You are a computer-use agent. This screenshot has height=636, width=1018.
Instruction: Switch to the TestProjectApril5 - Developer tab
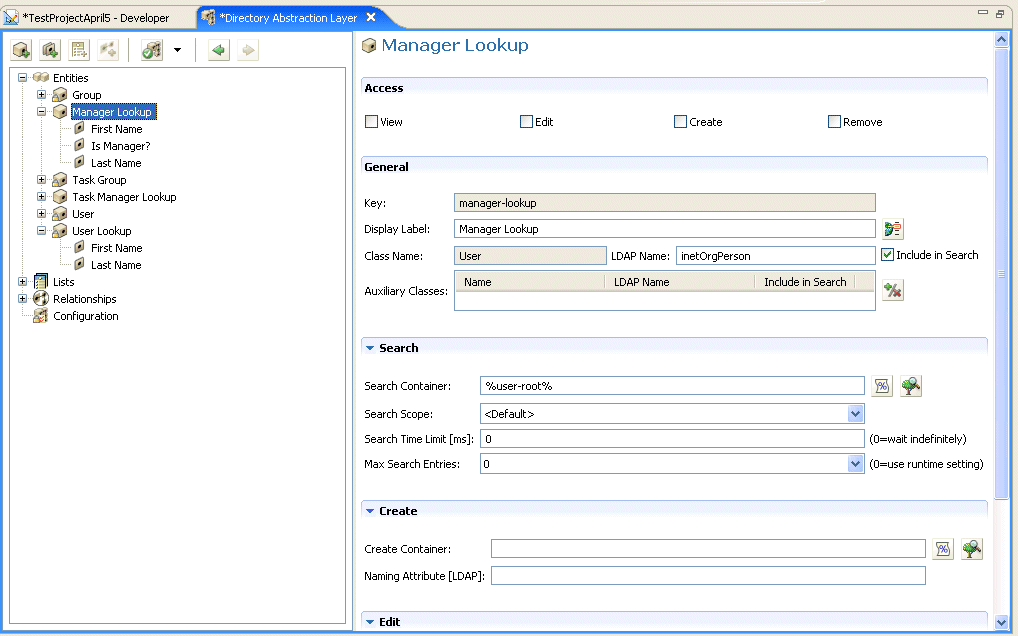(95, 18)
